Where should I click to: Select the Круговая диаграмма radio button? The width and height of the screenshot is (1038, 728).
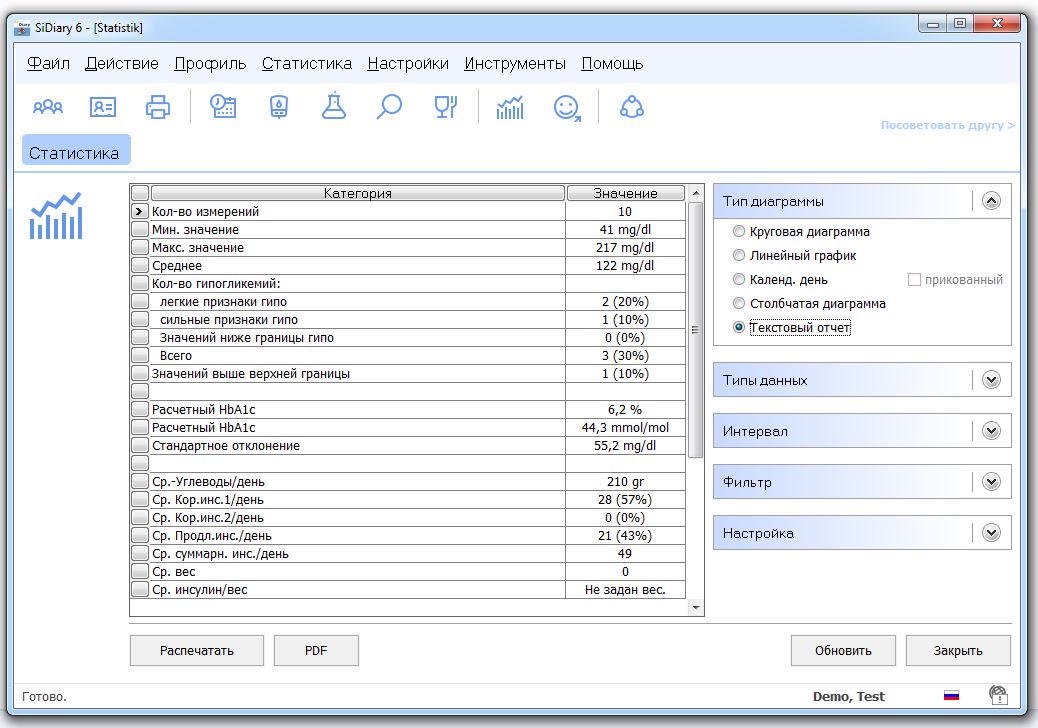[x=740, y=232]
